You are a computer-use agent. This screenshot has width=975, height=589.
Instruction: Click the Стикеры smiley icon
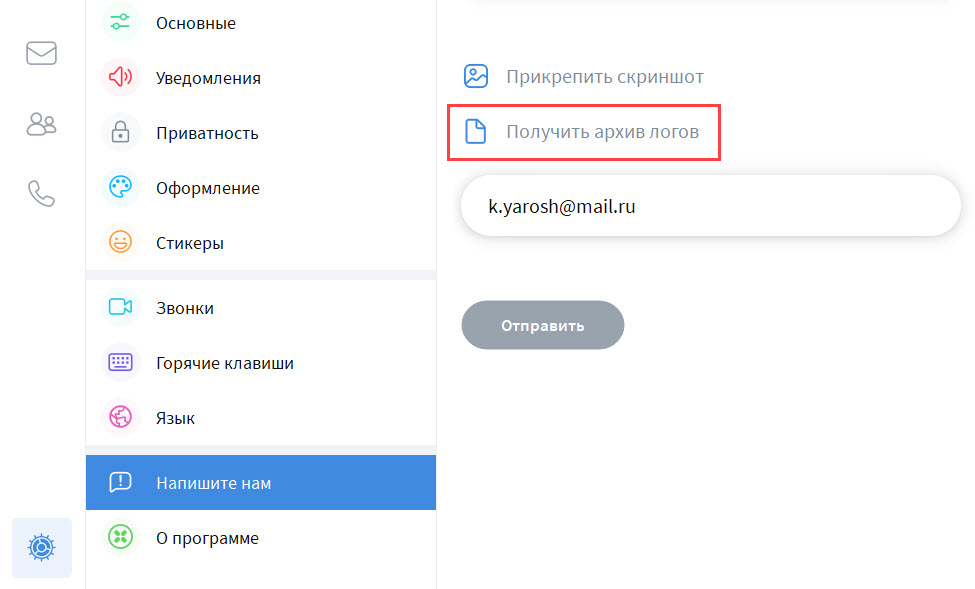[x=120, y=243]
